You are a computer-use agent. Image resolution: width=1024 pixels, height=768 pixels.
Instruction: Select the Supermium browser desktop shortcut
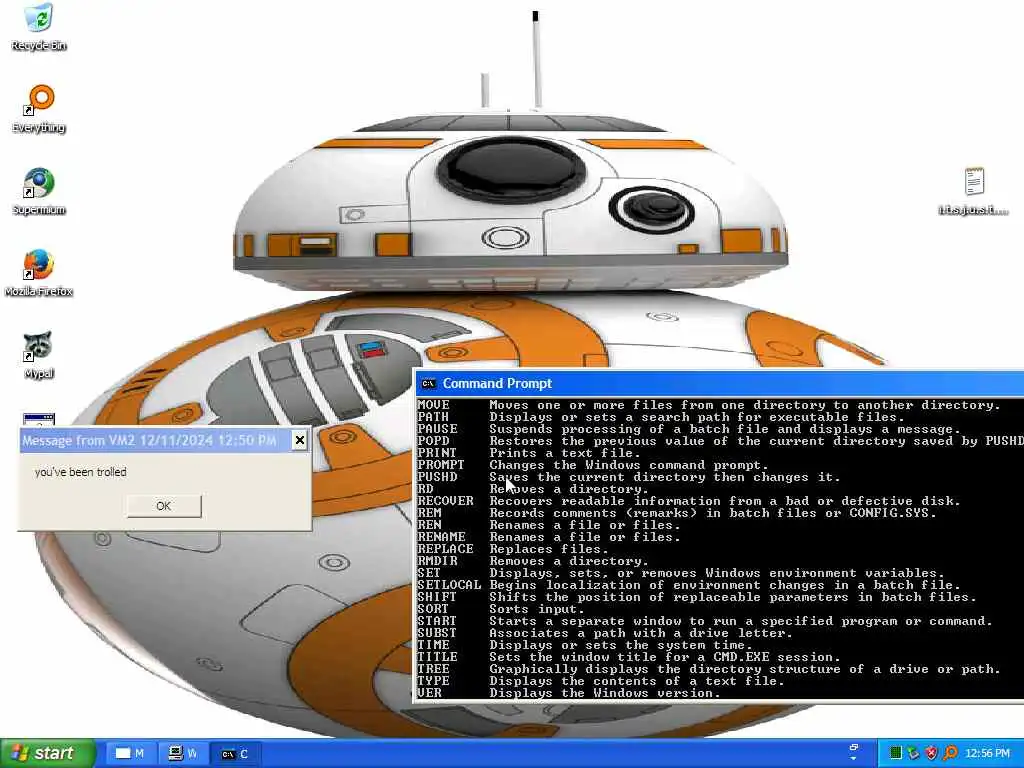point(39,191)
